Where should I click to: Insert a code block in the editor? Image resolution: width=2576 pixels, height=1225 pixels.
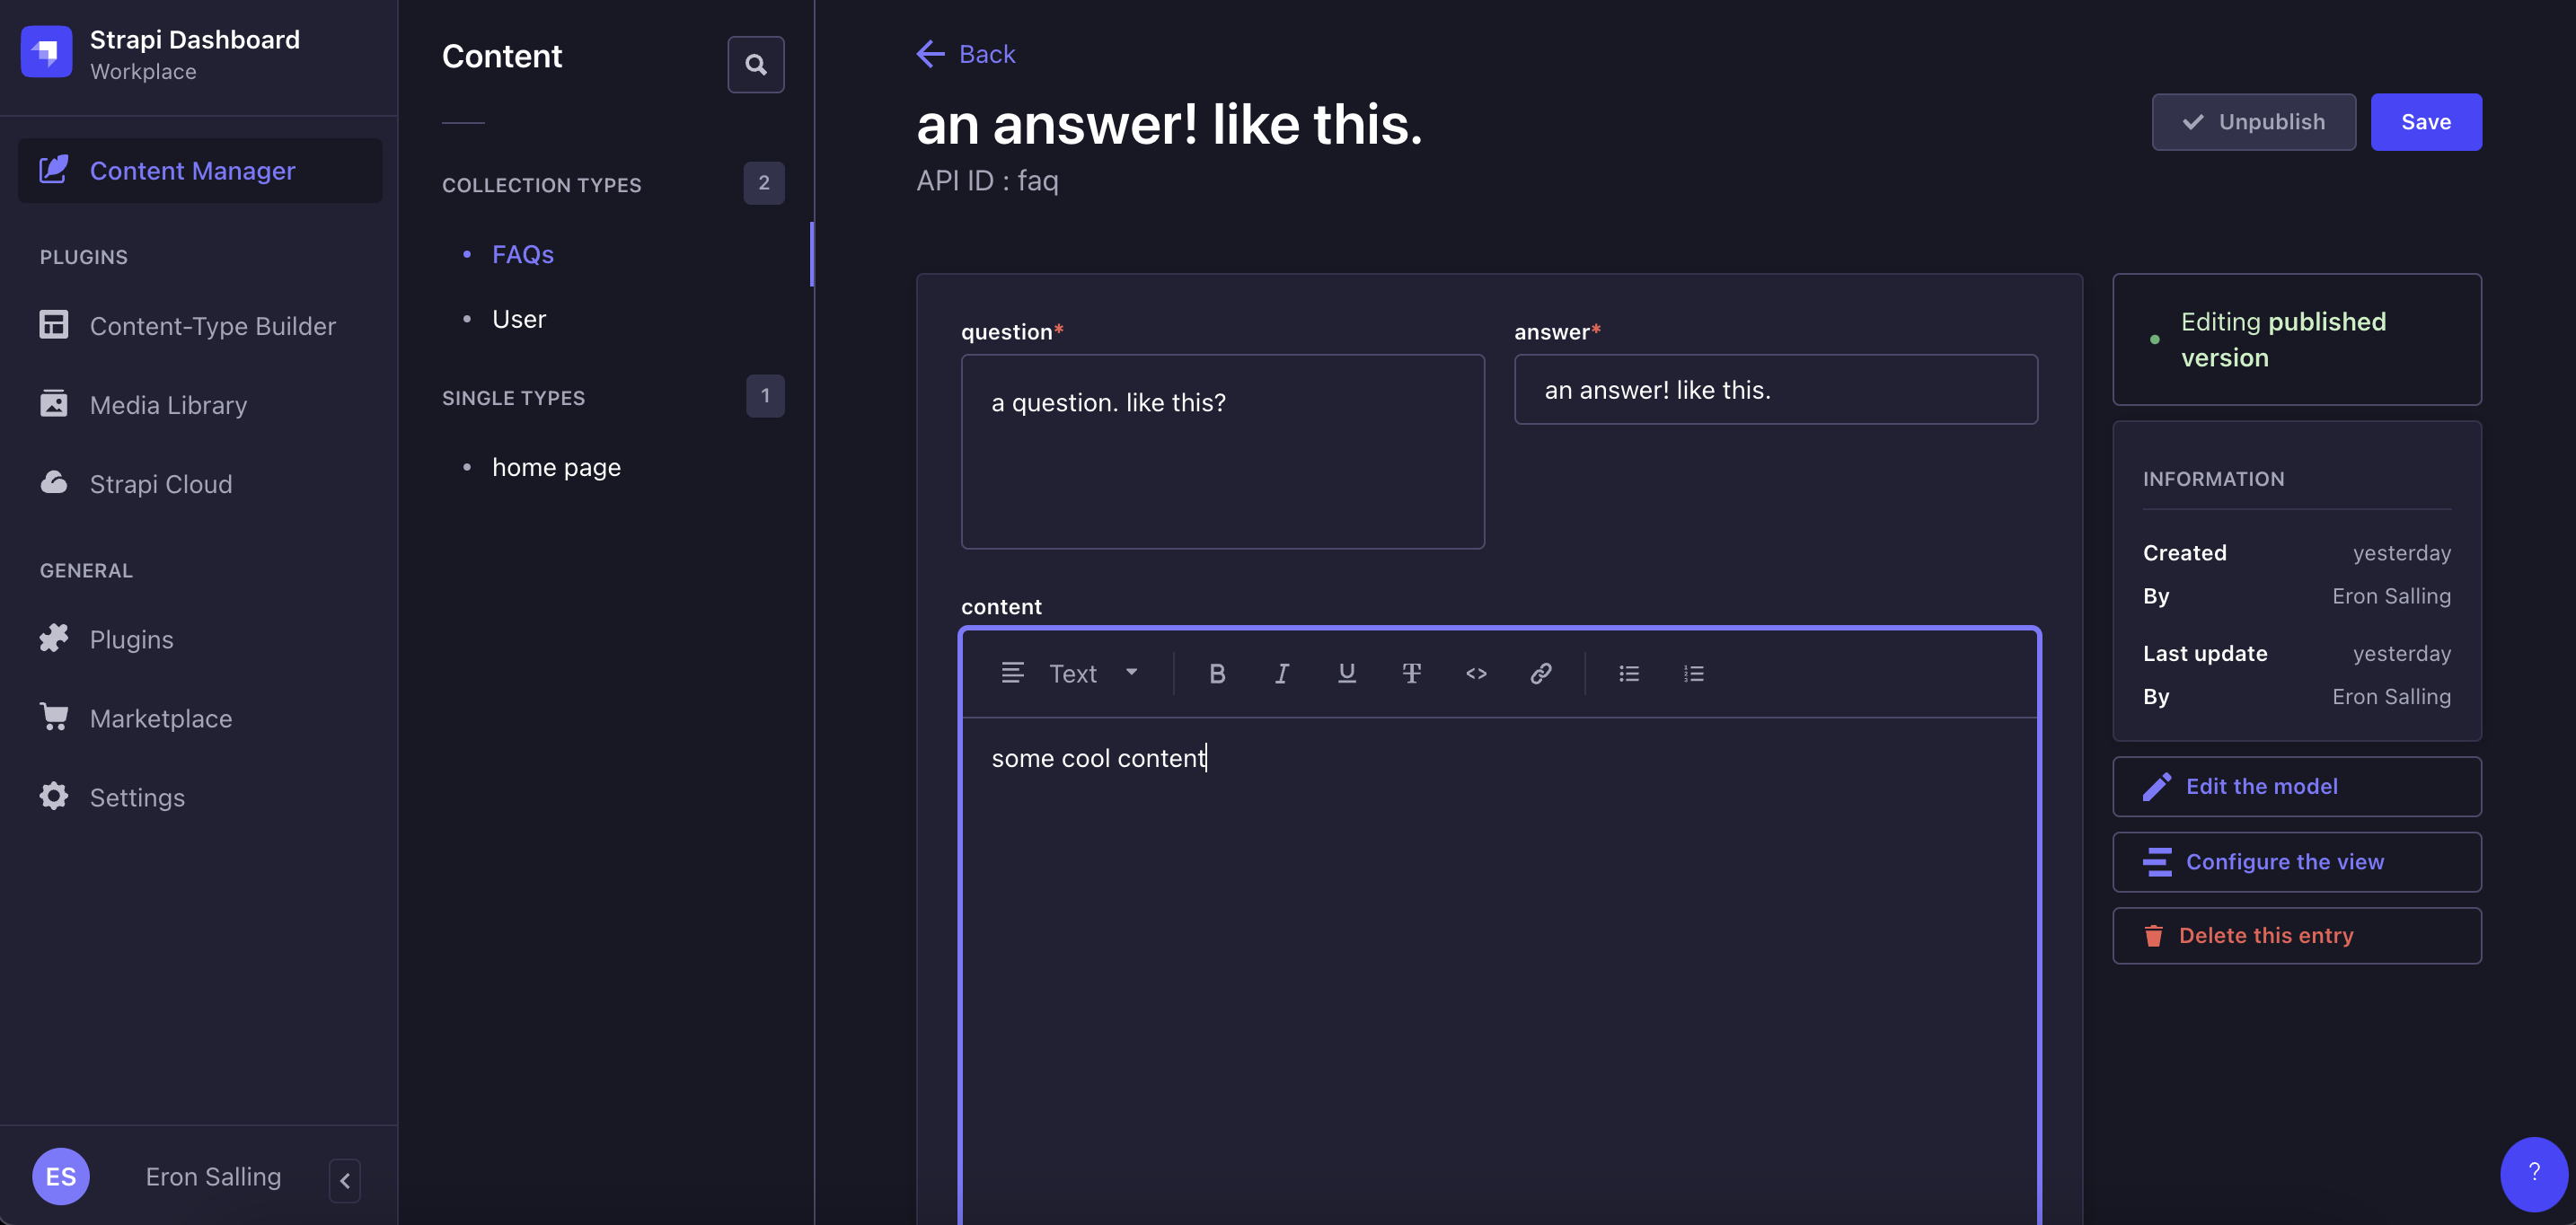(x=1476, y=673)
